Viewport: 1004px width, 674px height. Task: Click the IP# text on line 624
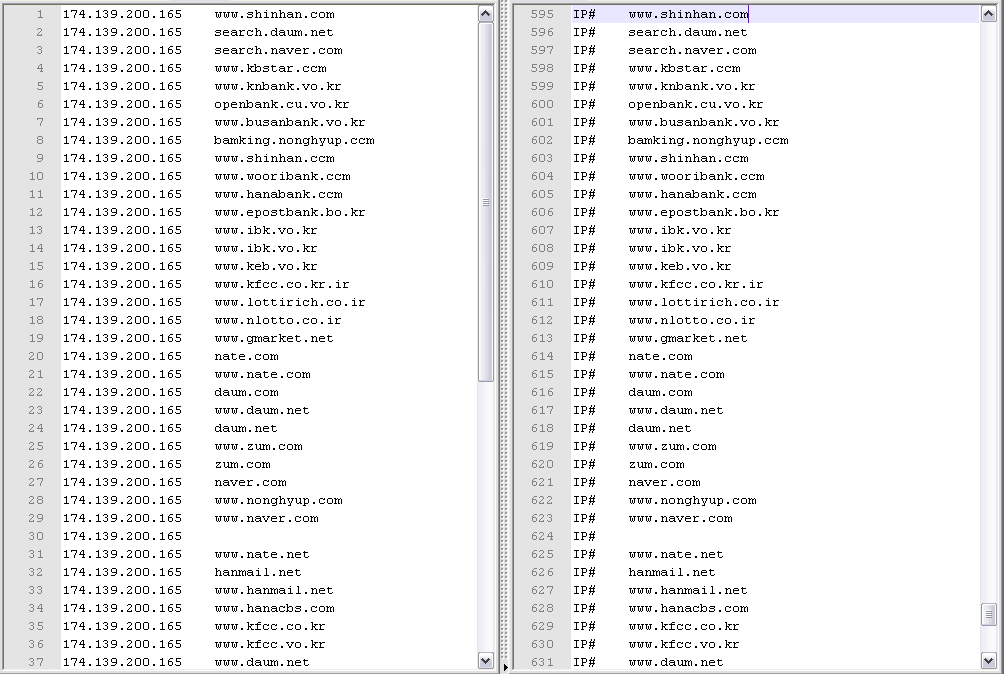(x=584, y=536)
